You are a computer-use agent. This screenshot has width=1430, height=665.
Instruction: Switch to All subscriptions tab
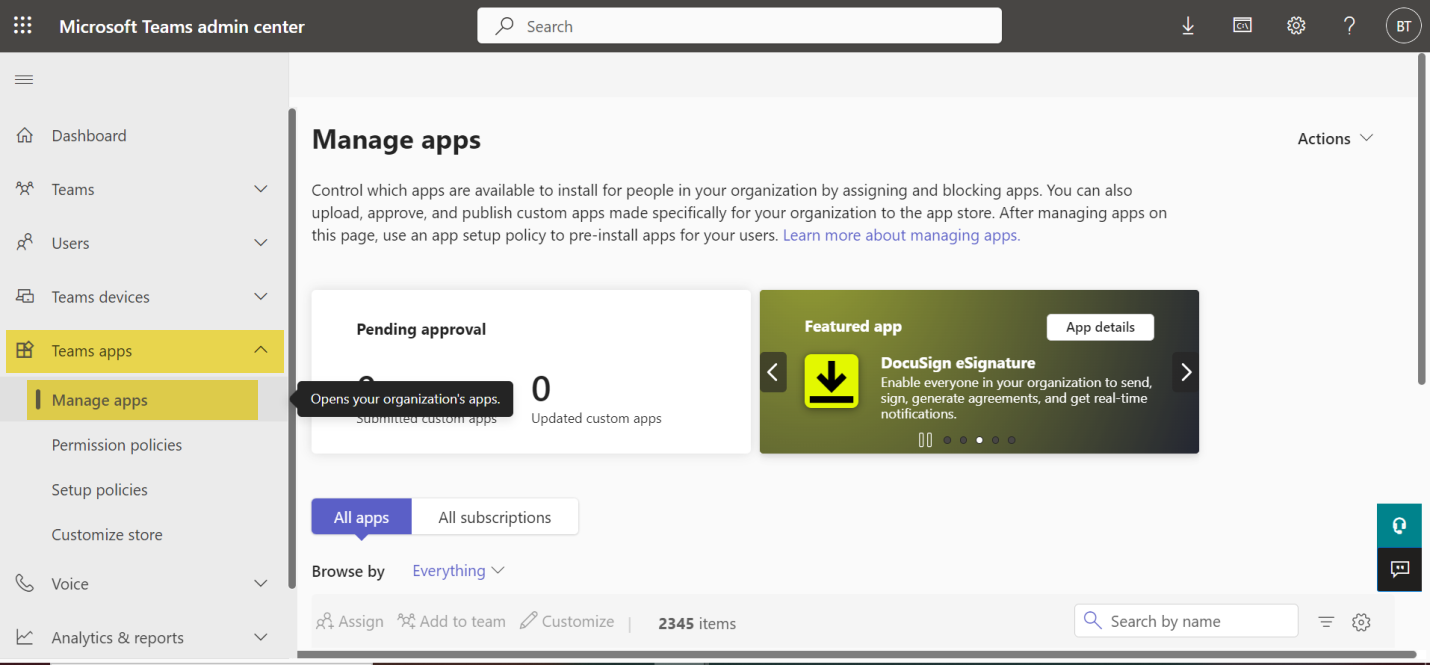pyautogui.click(x=495, y=517)
